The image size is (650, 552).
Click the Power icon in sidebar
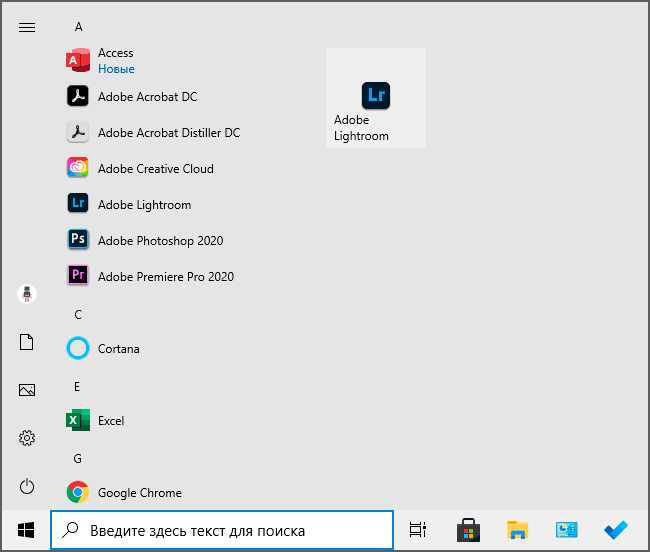coord(27,486)
